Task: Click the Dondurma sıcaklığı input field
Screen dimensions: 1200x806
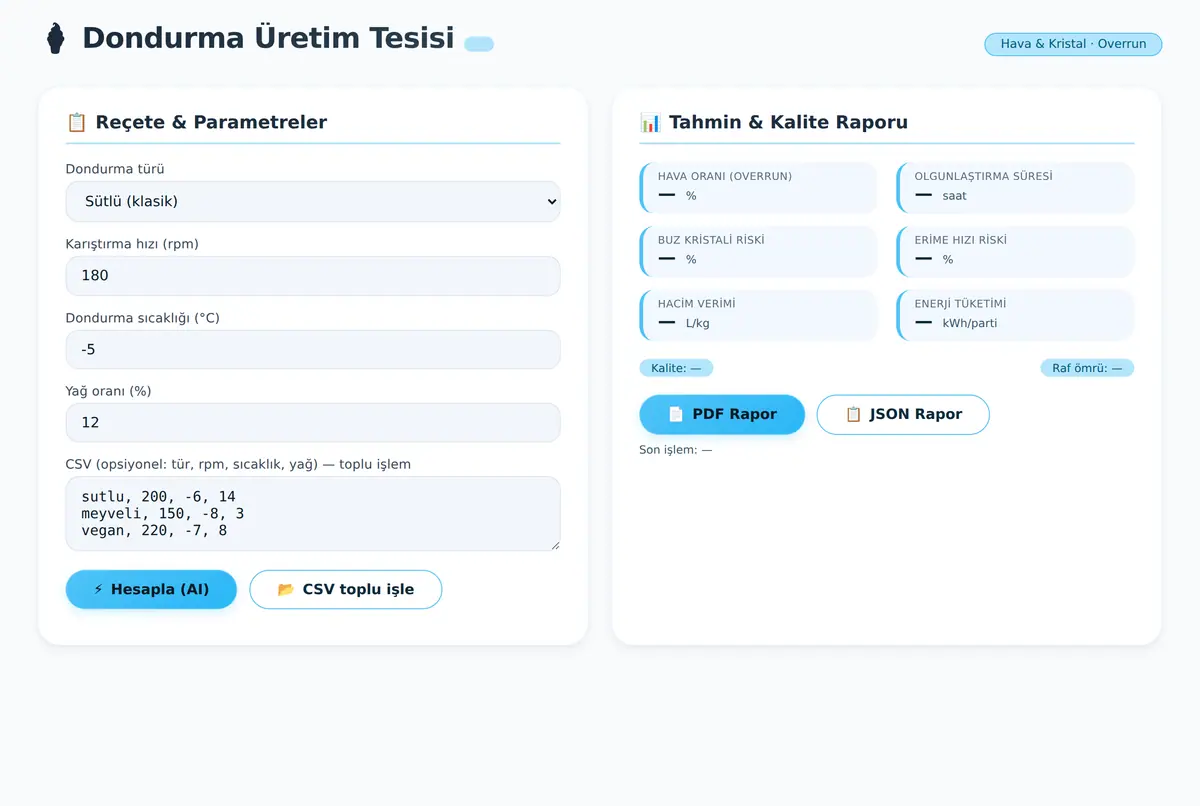Action: (x=313, y=349)
